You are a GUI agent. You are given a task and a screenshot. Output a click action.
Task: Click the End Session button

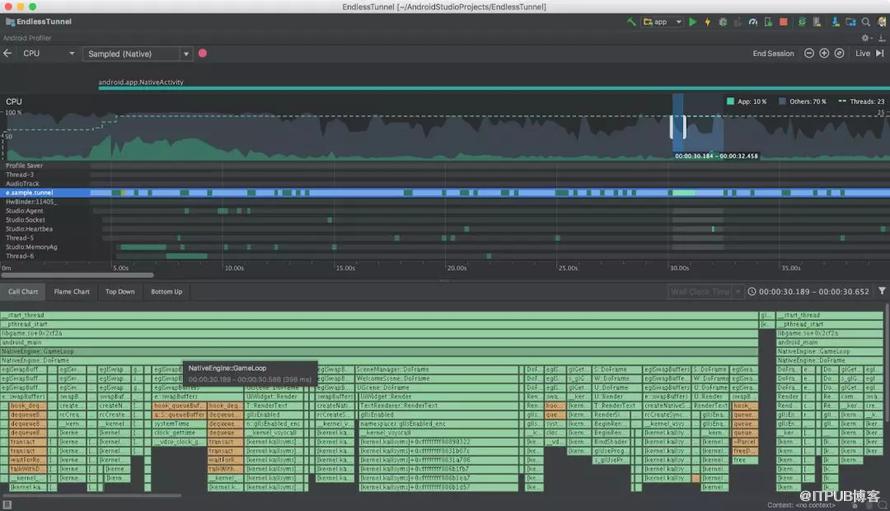(773, 53)
